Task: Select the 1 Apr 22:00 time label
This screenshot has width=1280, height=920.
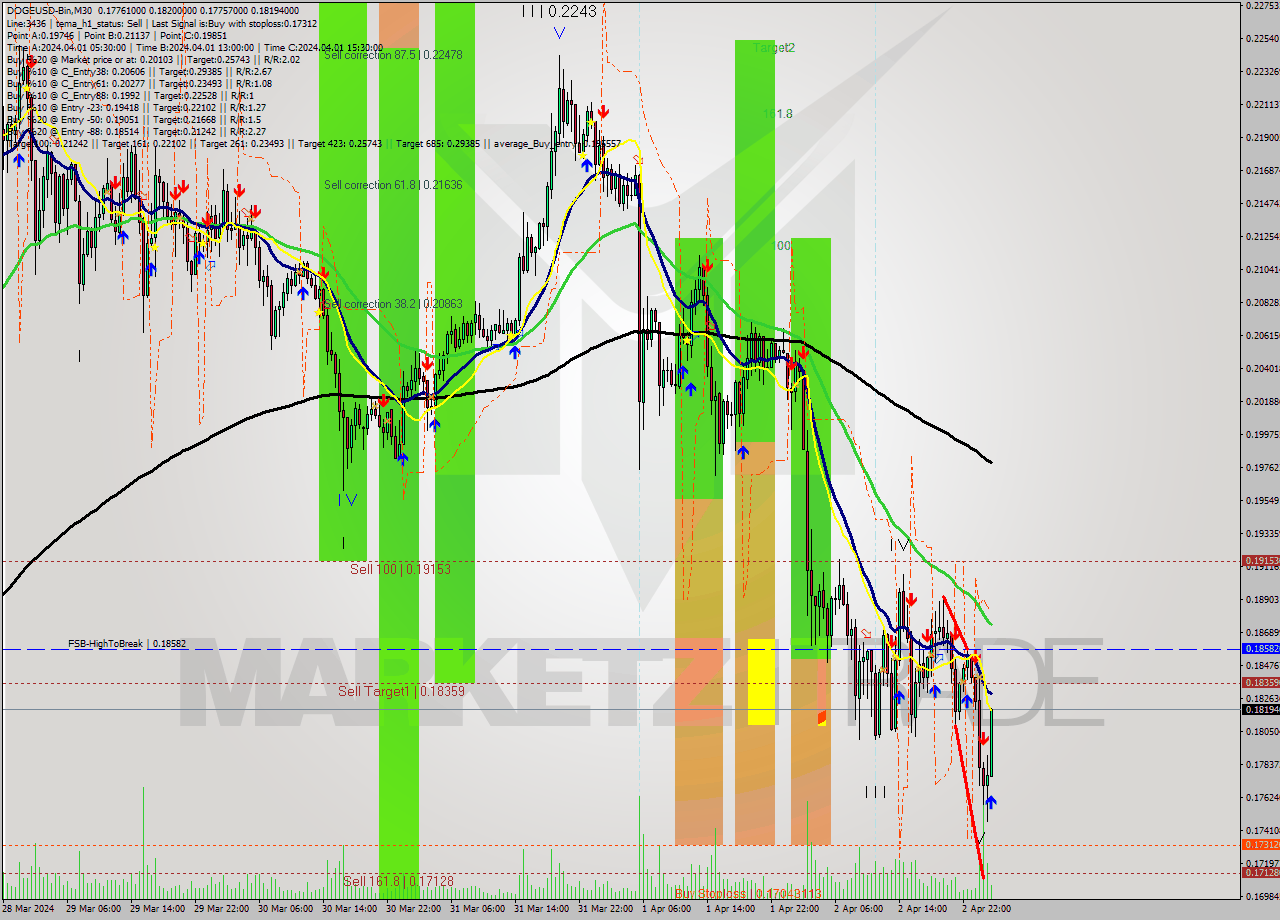Action: pyautogui.click(x=794, y=909)
